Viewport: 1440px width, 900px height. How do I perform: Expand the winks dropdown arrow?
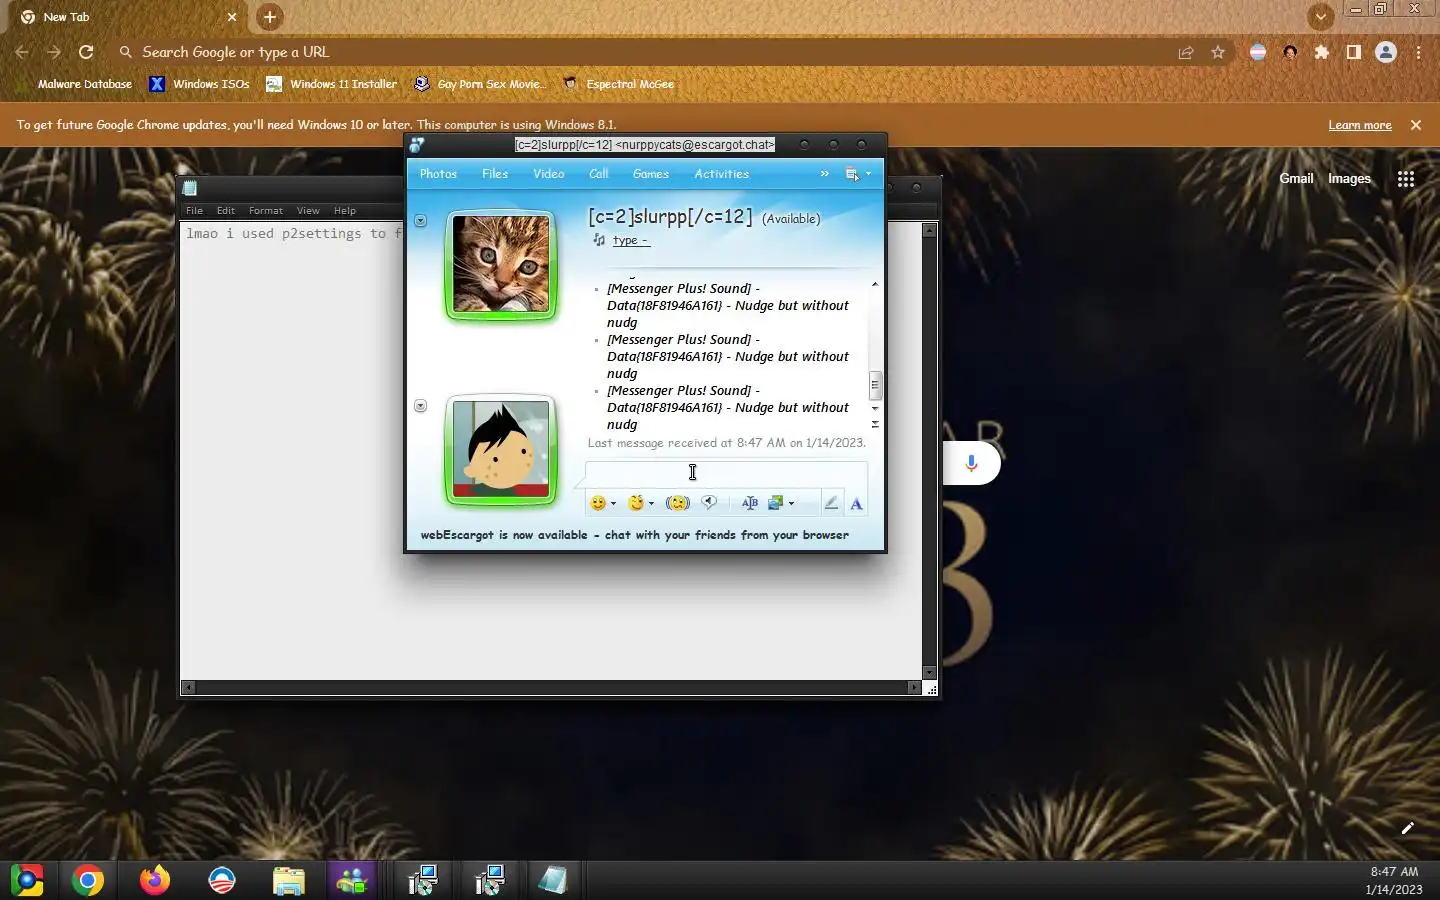coord(651,504)
